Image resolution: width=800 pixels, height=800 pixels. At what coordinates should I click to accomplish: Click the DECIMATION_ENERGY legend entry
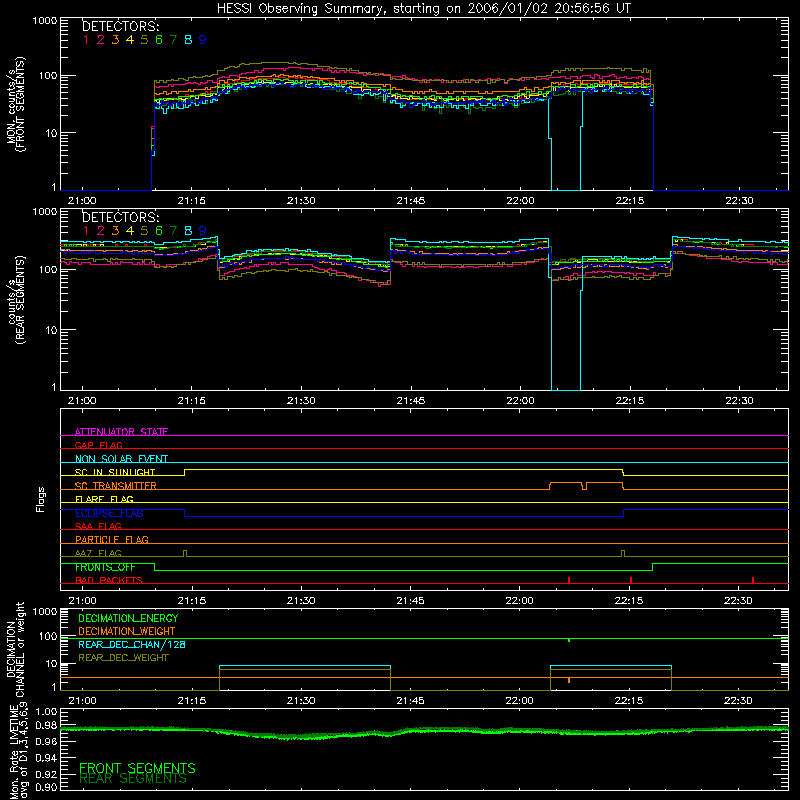pos(128,618)
